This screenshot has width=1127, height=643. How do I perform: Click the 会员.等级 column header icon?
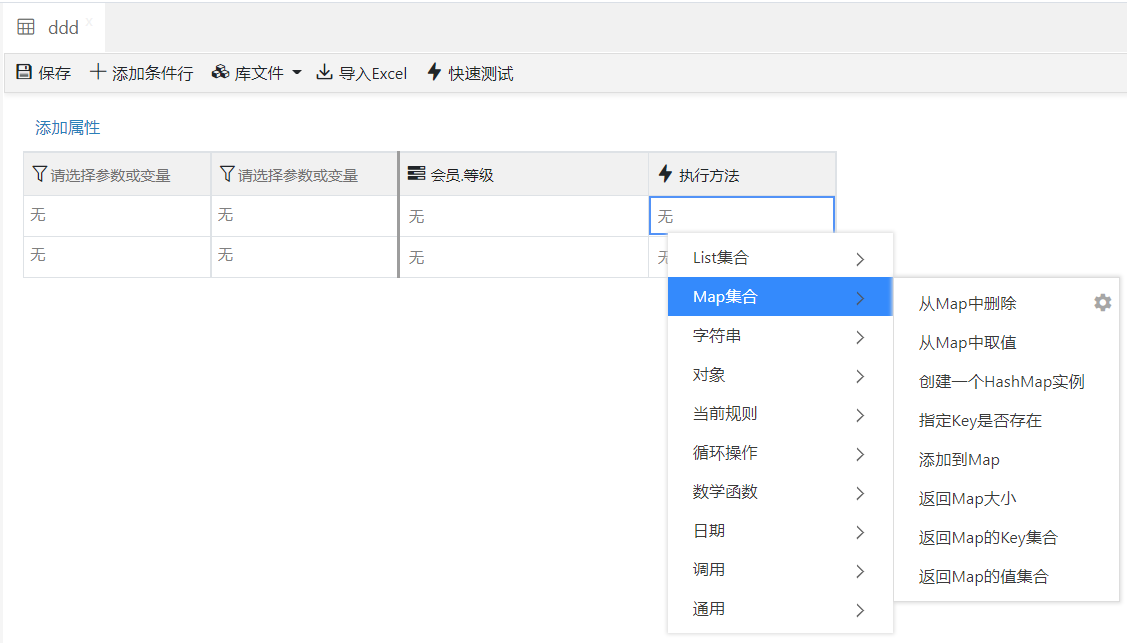(x=416, y=174)
